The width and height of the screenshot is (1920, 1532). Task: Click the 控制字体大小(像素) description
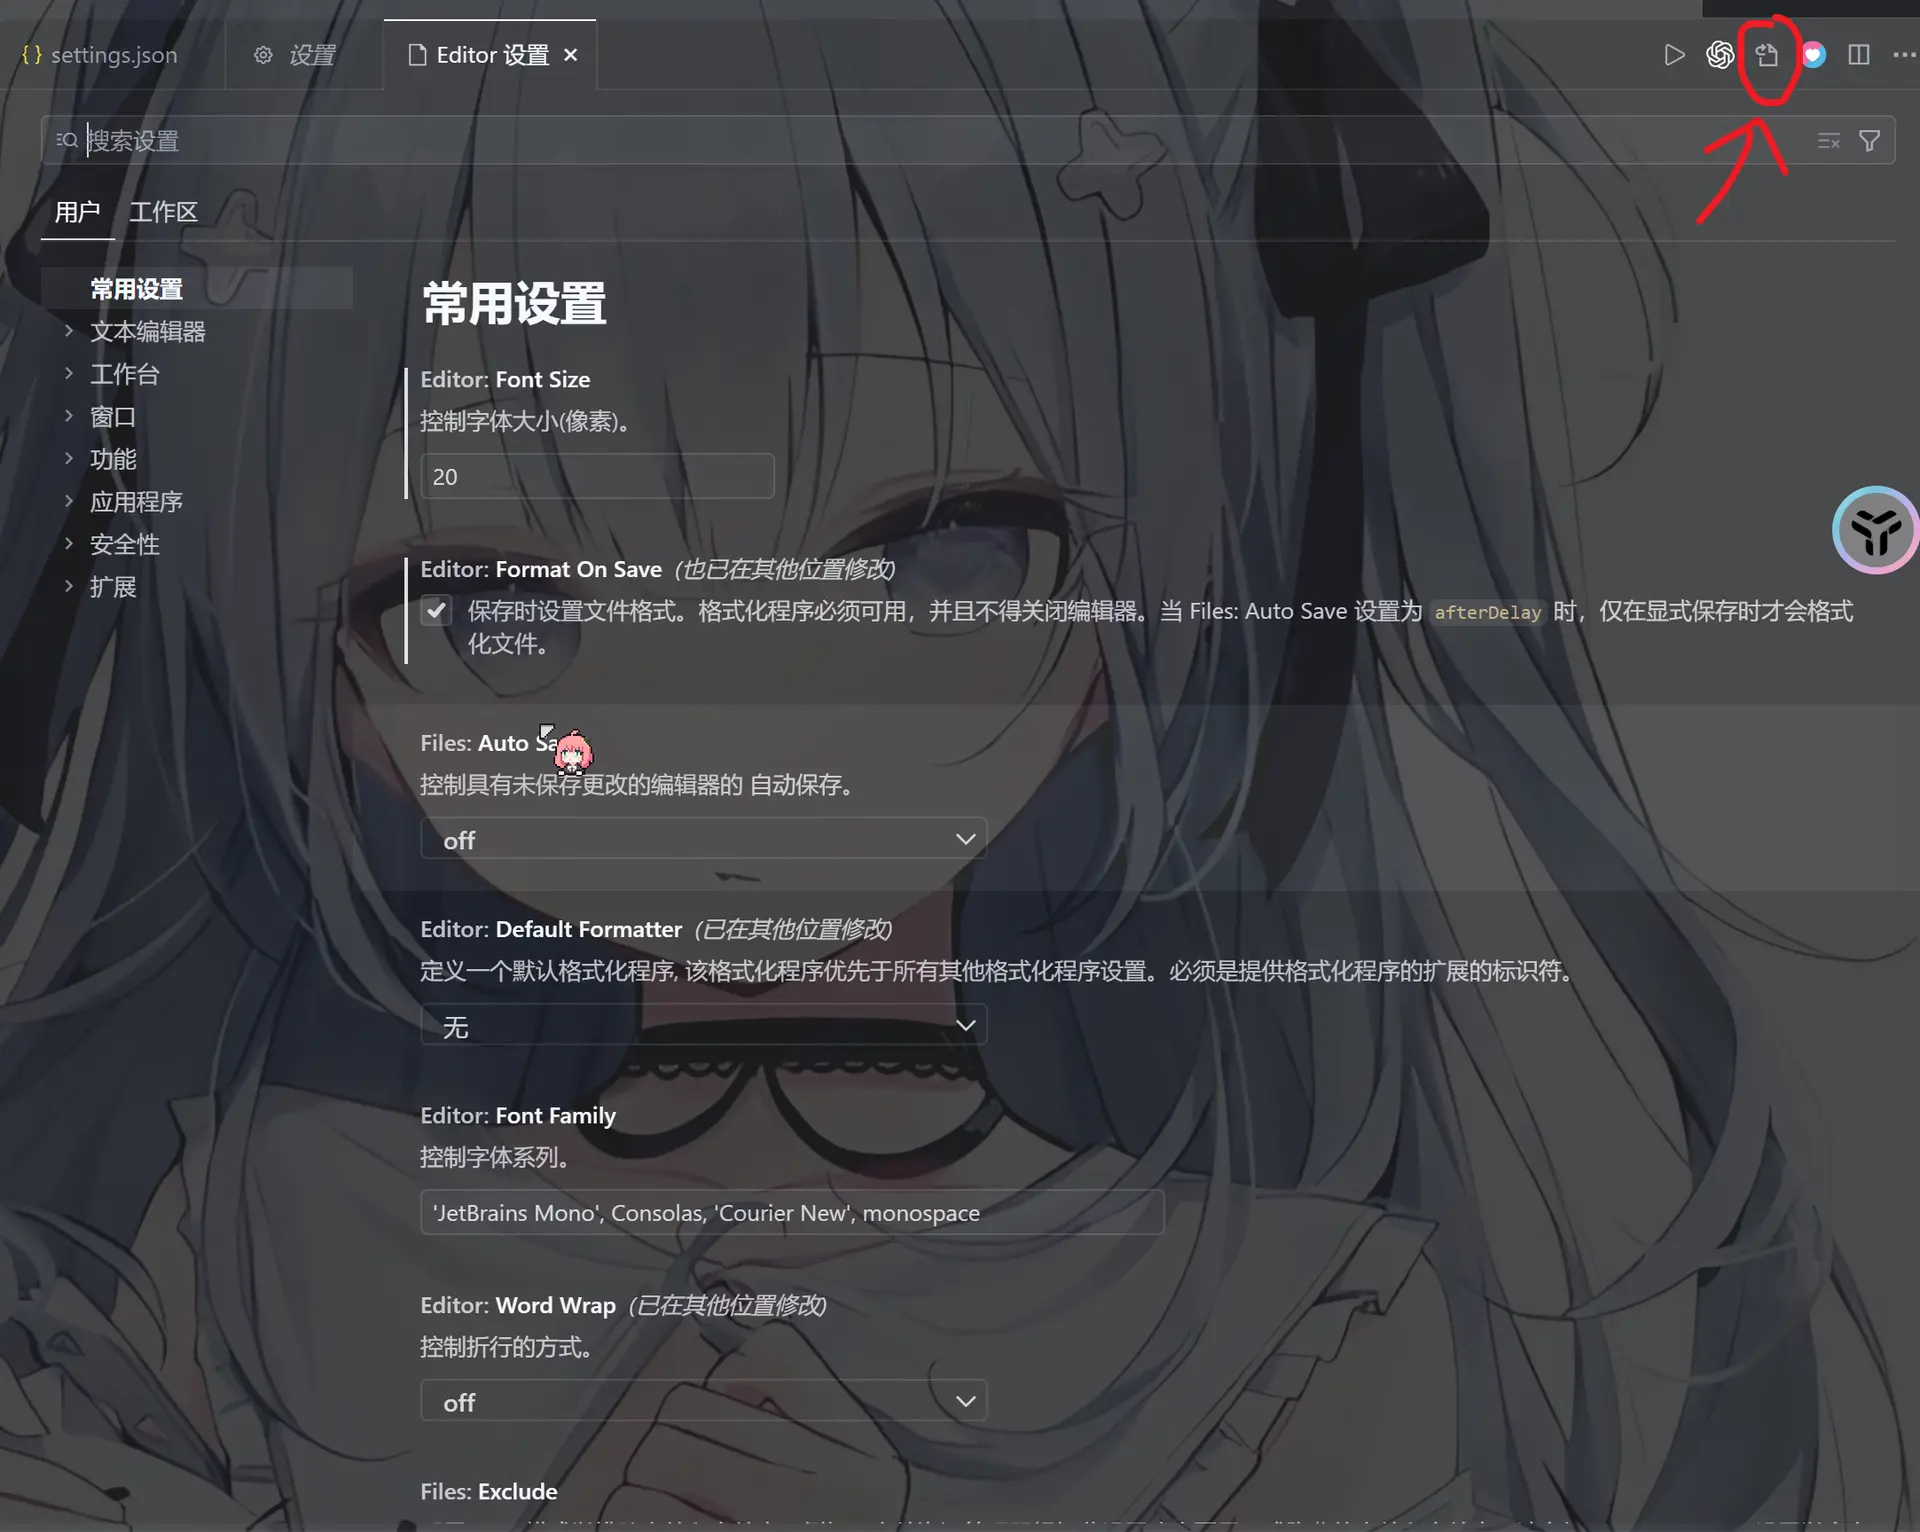click(x=526, y=422)
